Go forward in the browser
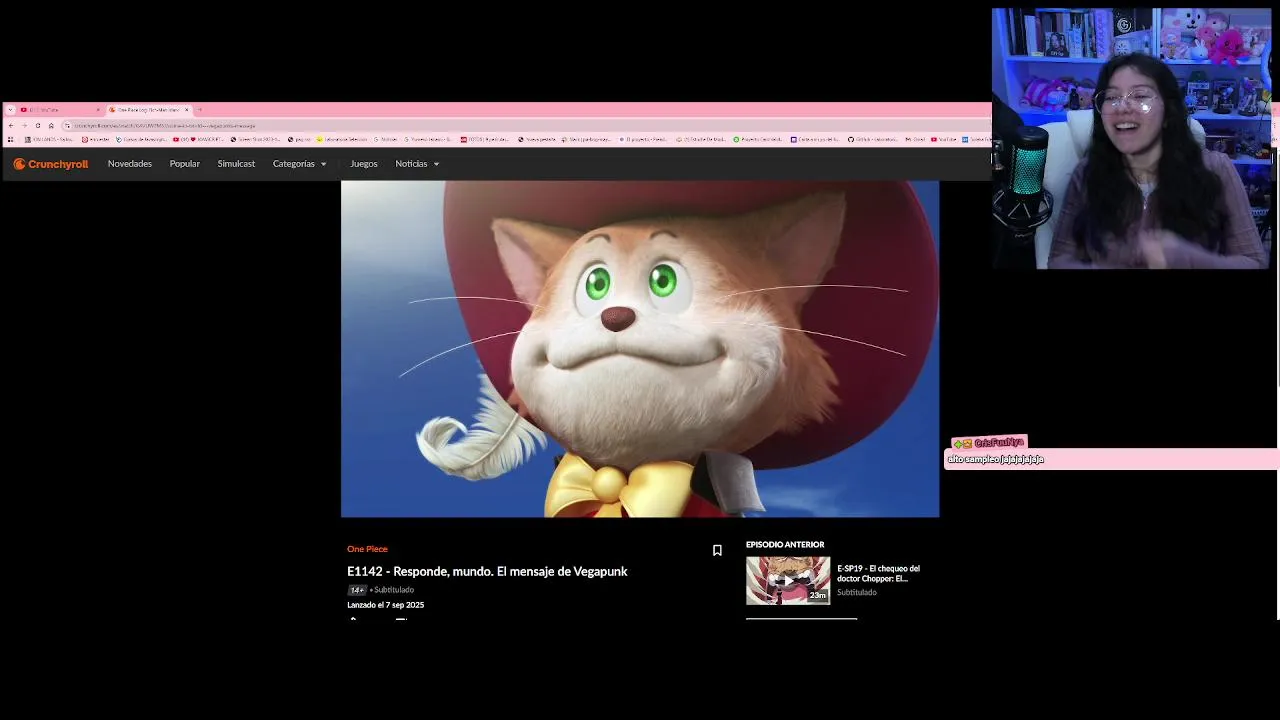Viewport: 1280px width, 720px height. tap(24, 125)
